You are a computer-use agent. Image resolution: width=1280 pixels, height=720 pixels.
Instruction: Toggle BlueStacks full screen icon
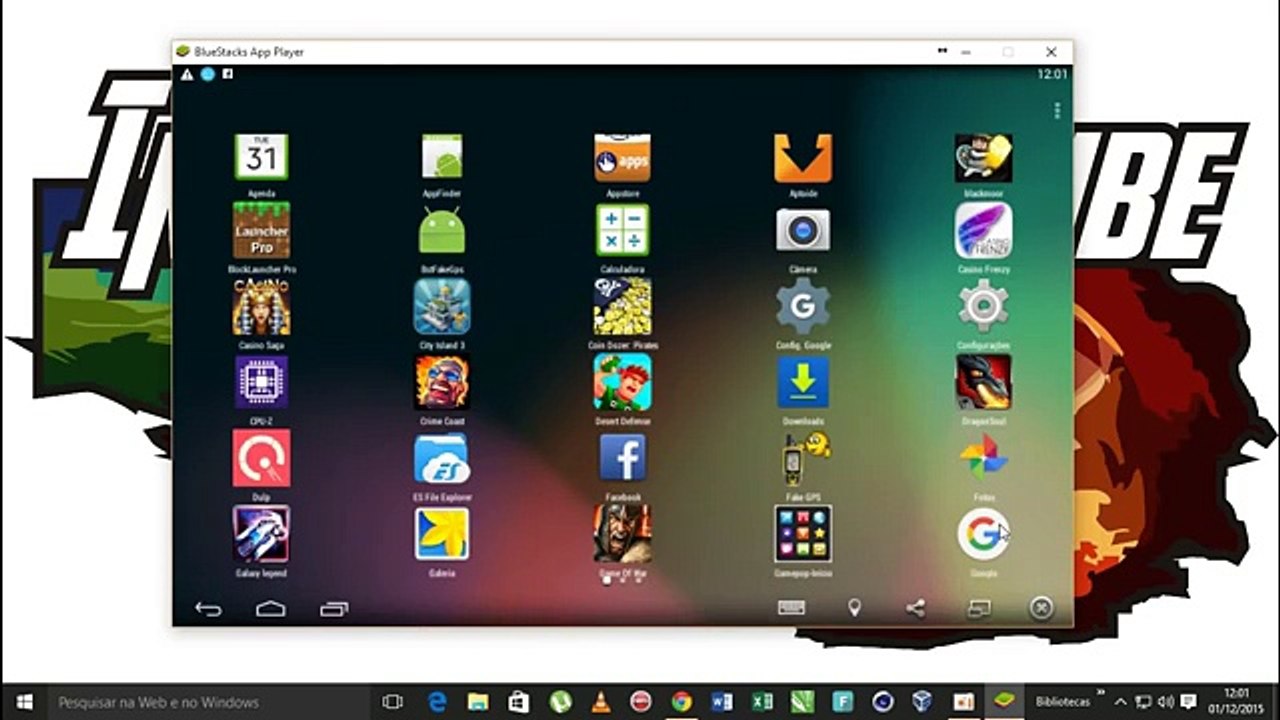[979, 608]
